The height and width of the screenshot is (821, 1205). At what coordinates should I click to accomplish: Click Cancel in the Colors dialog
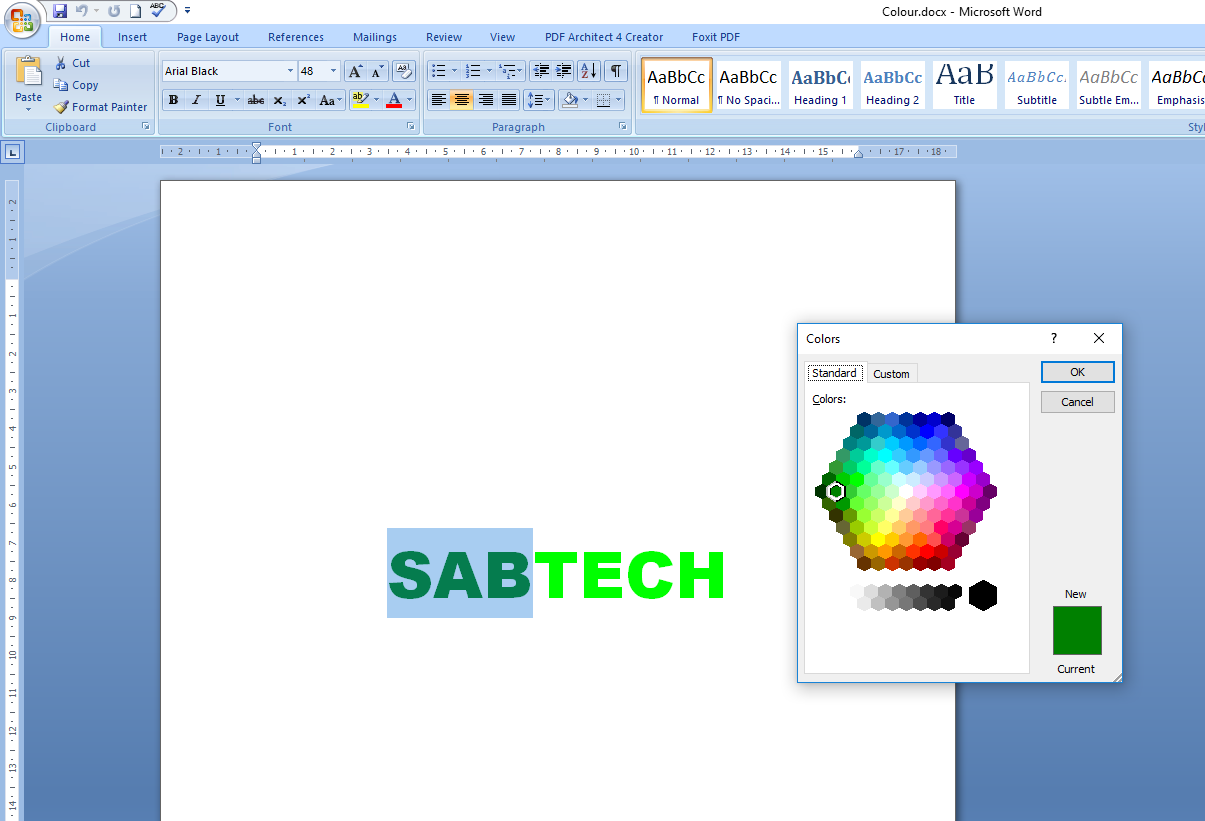pos(1077,402)
